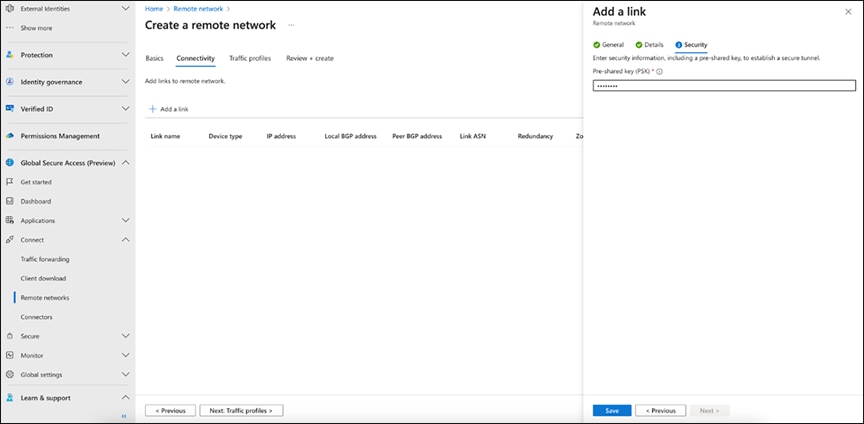Open the ellipsis menu beside the page title

tap(291, 25)
